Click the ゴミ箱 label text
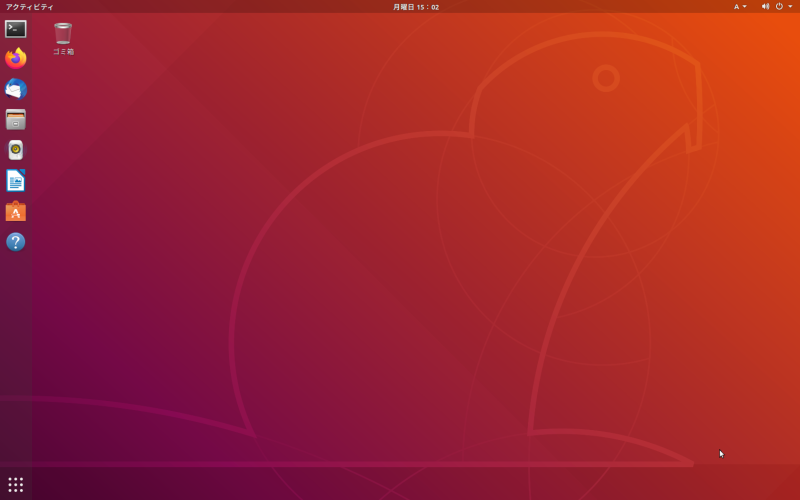The image size is (800, 500). [x=63, y=52]
